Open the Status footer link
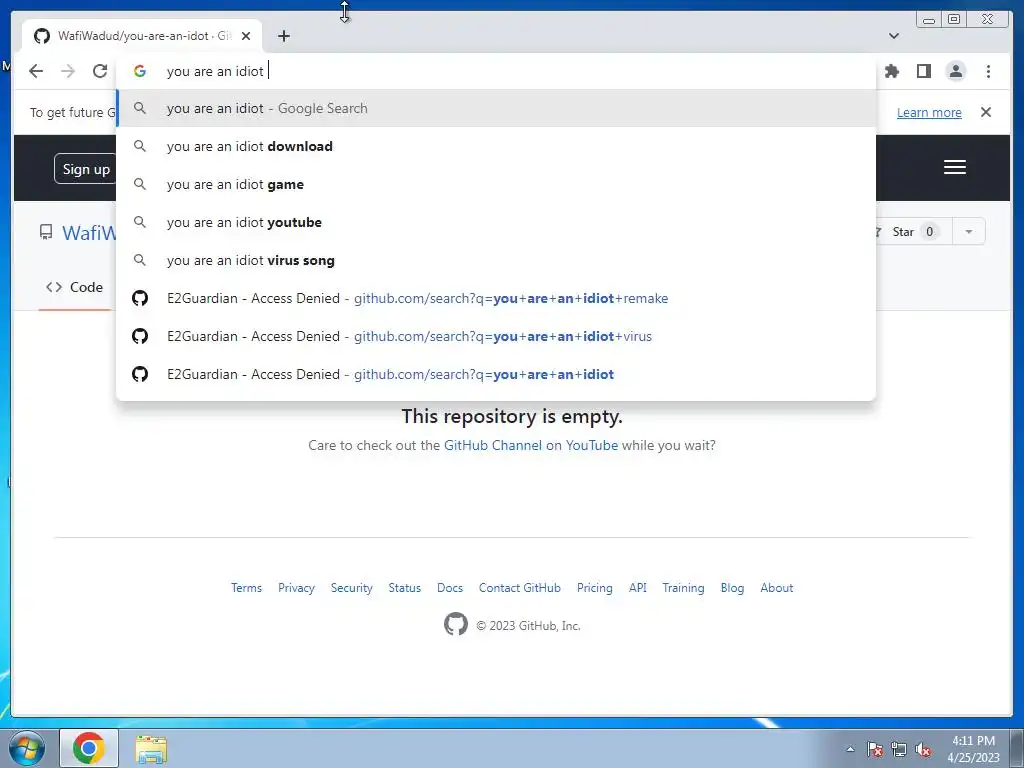 [x=405, y=588]
